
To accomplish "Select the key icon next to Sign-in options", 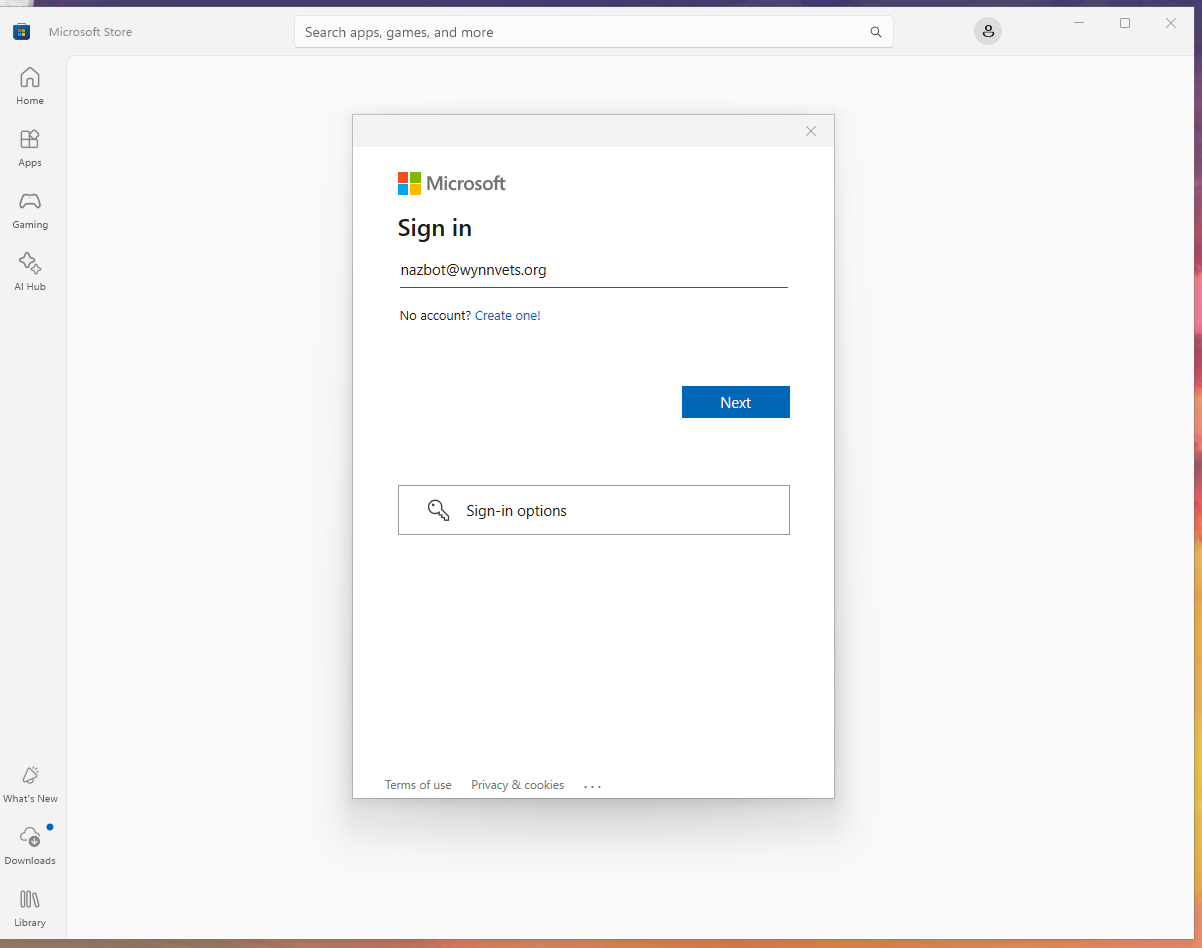I will (x=438, y=509).
